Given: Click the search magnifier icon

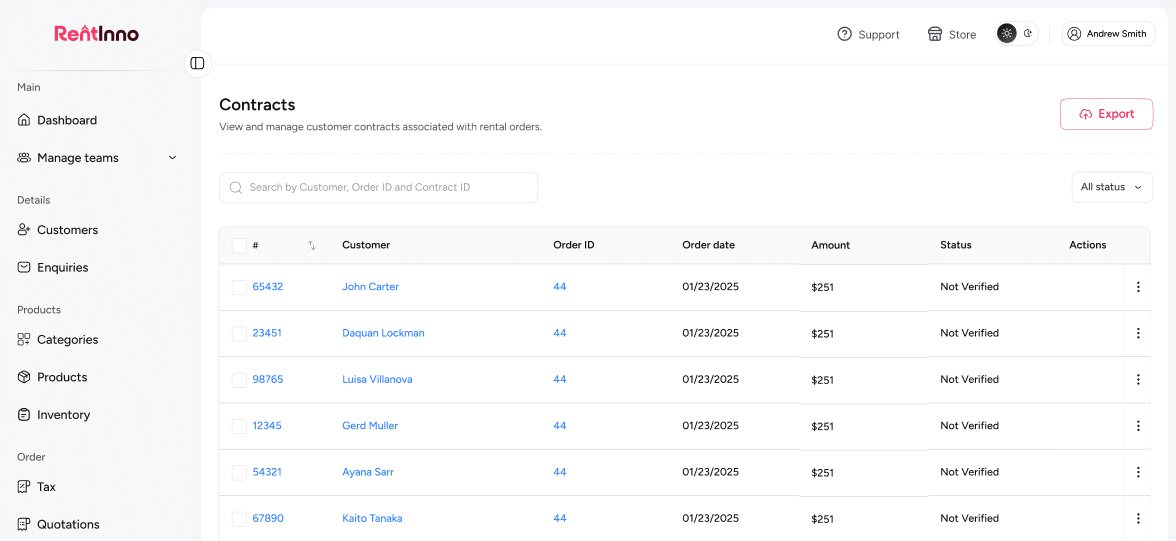Looking at the screenshot, I should (x=236, y=188).
